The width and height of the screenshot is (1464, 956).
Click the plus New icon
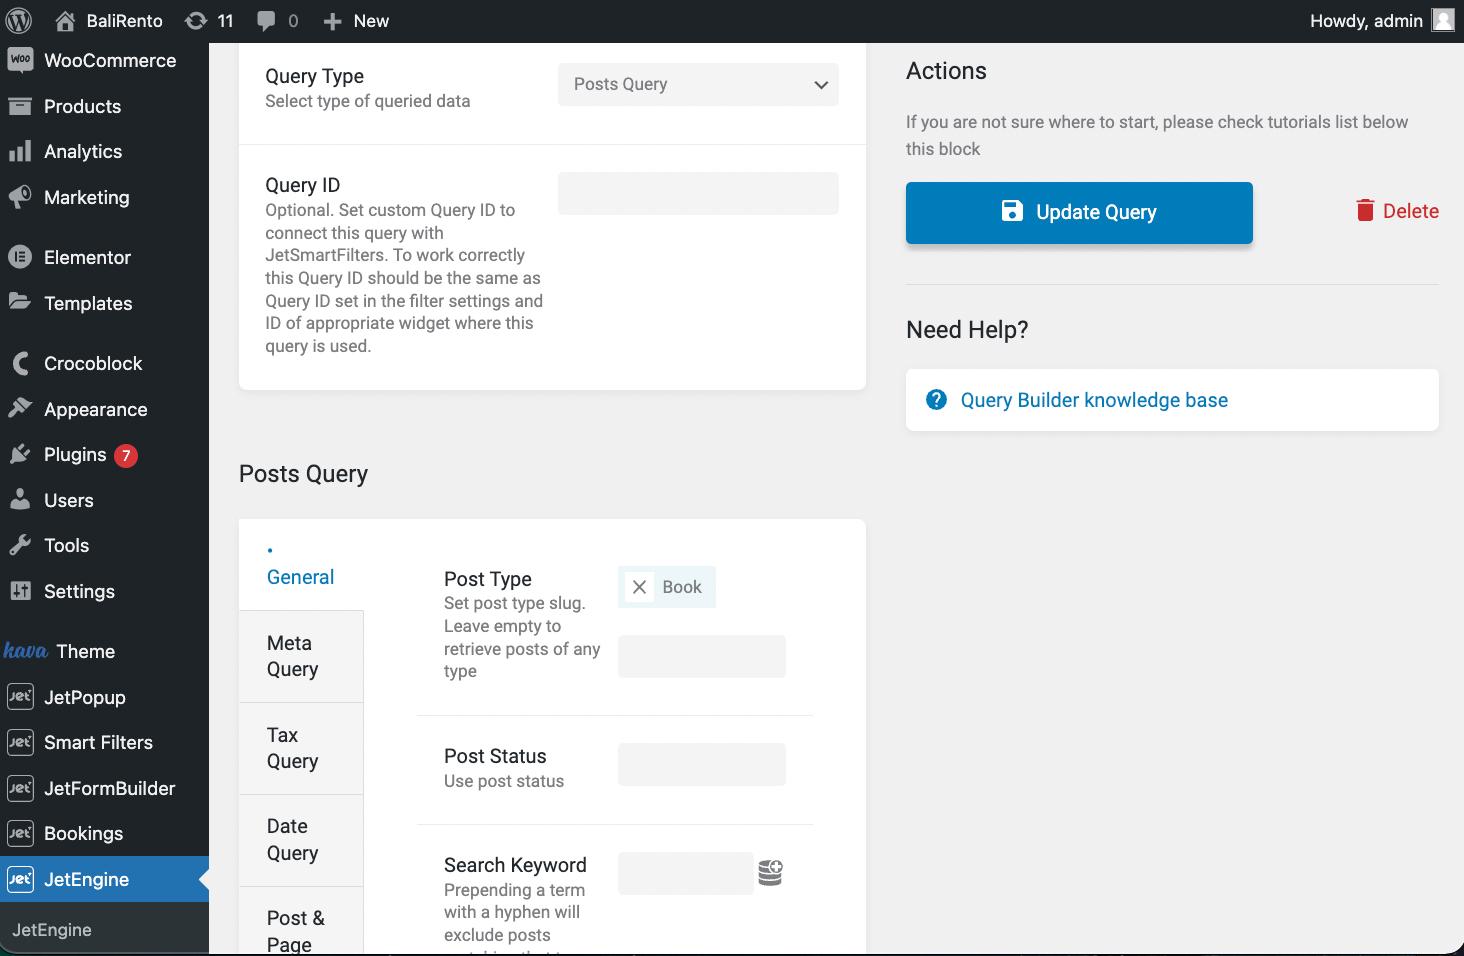tap(333, 21)
